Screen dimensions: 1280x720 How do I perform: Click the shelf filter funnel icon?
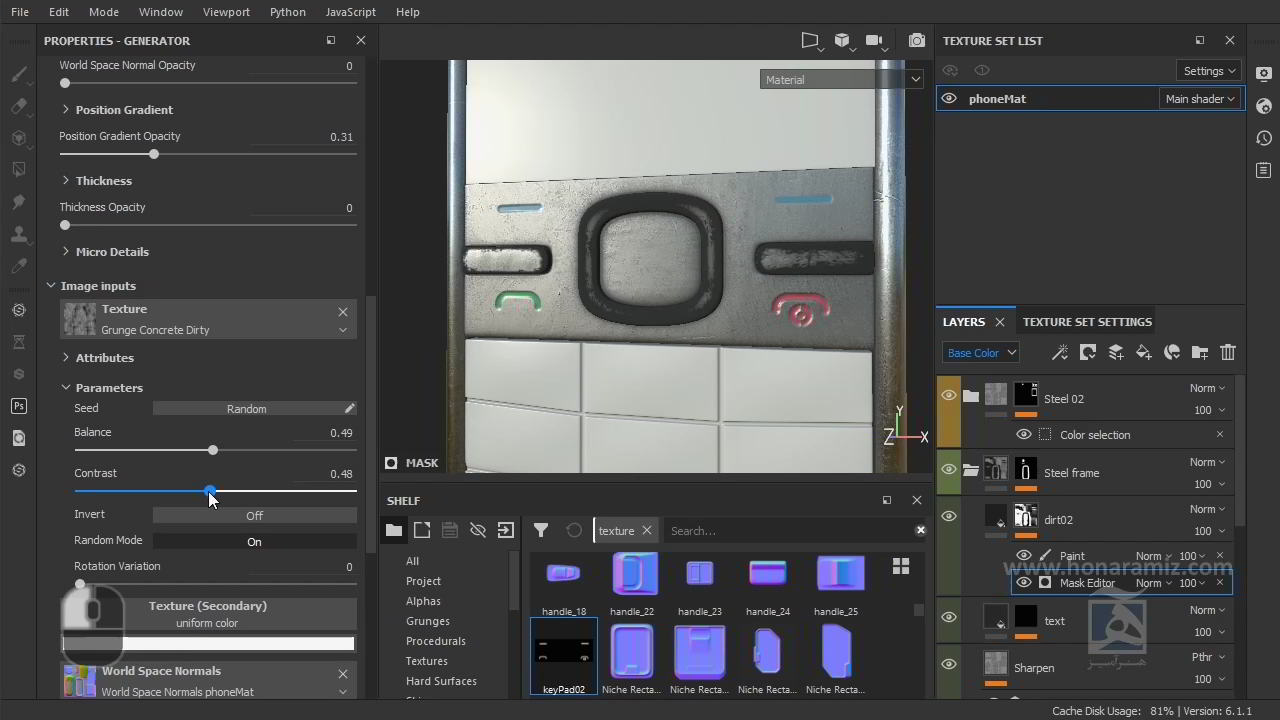pos(541,530)
